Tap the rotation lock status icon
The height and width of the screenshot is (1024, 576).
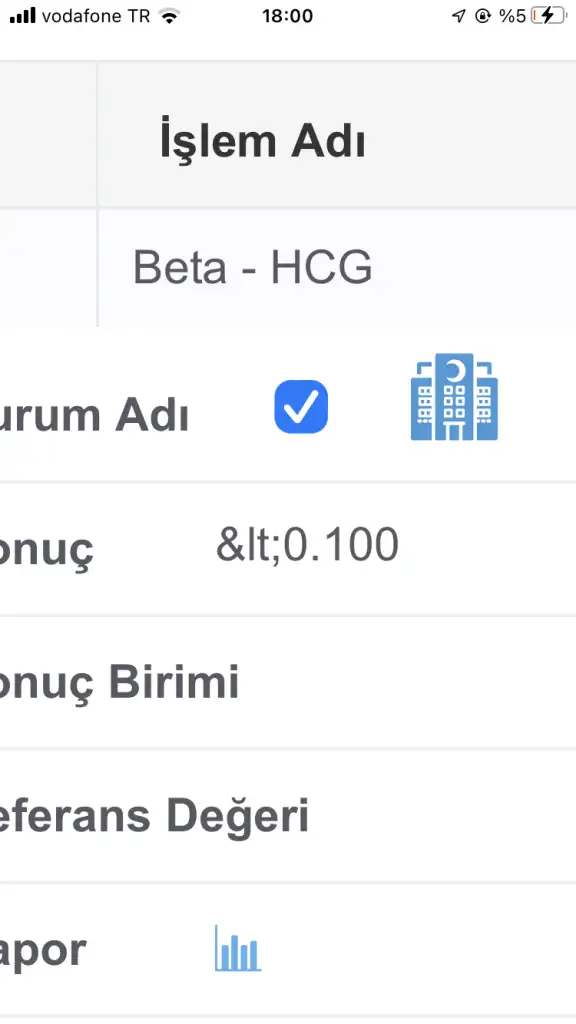click(x=483, y=16)
